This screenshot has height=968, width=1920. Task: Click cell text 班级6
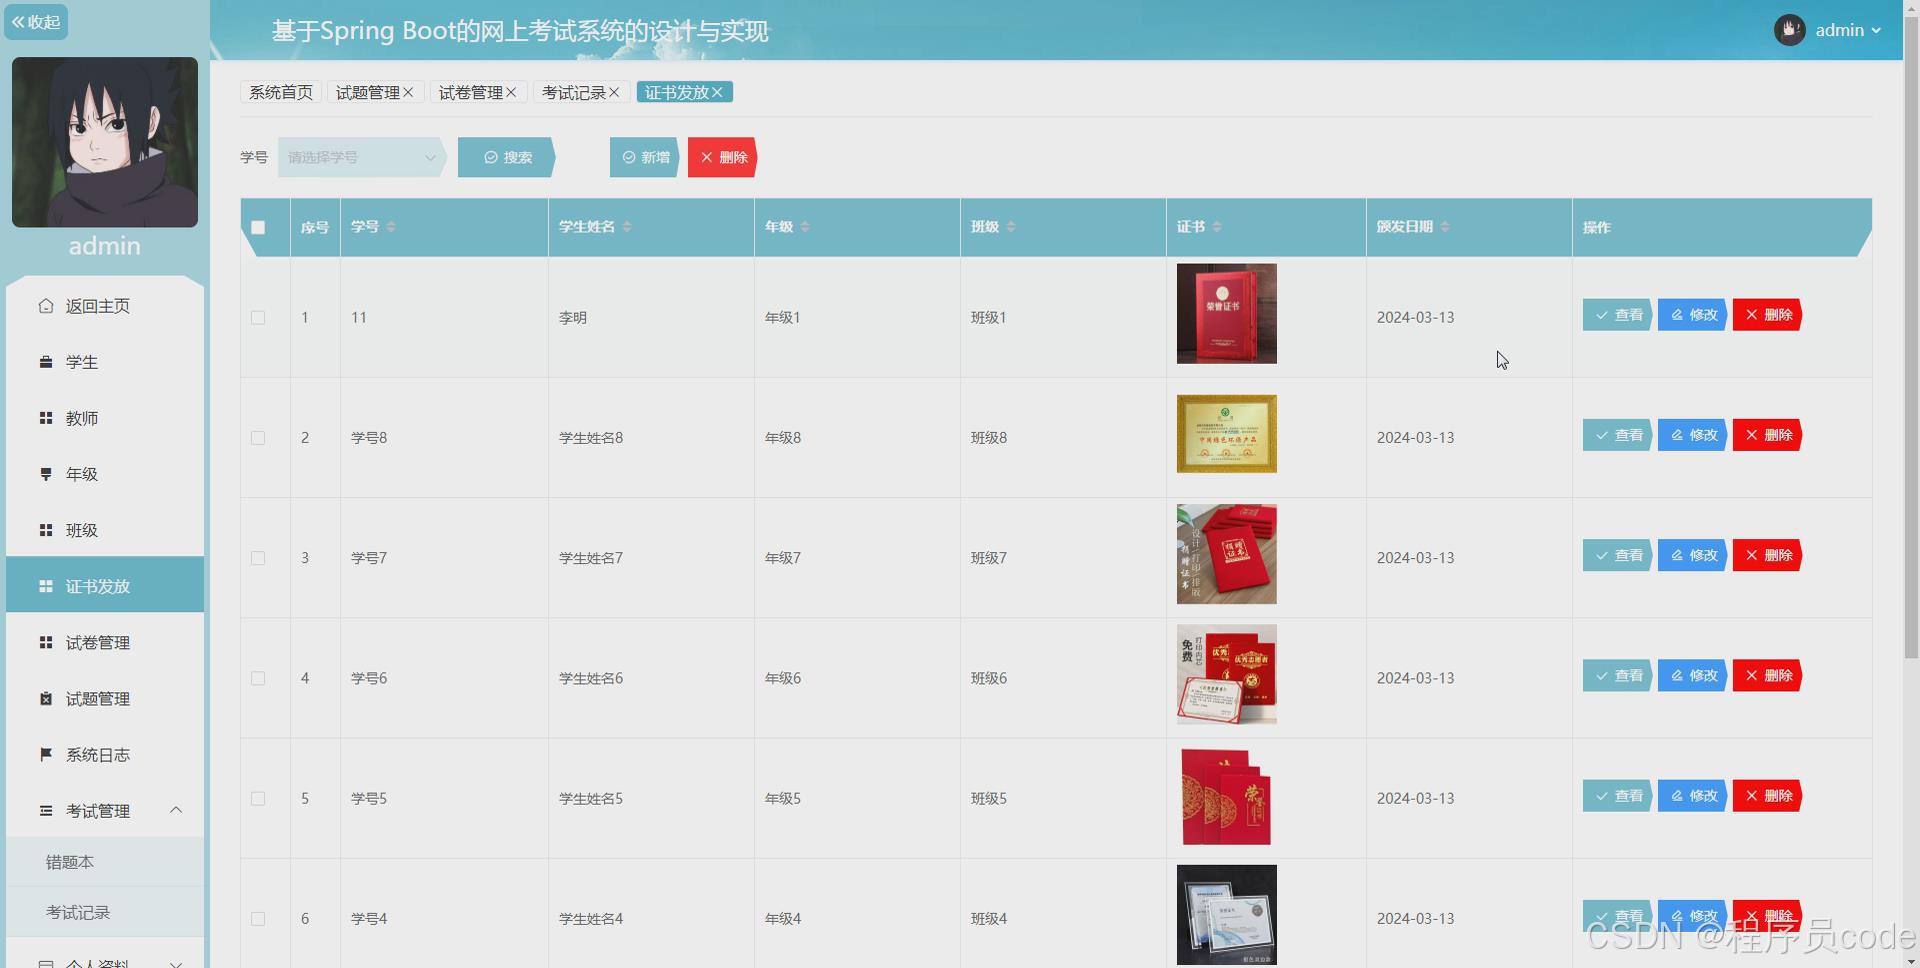(x=989, y=678)
